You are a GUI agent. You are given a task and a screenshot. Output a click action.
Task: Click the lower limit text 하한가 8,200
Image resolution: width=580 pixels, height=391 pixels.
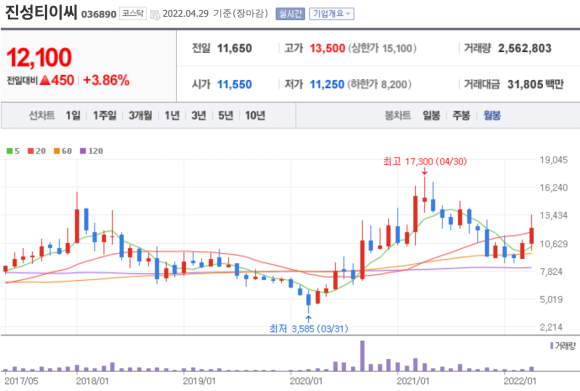click(x=380, y=85)
